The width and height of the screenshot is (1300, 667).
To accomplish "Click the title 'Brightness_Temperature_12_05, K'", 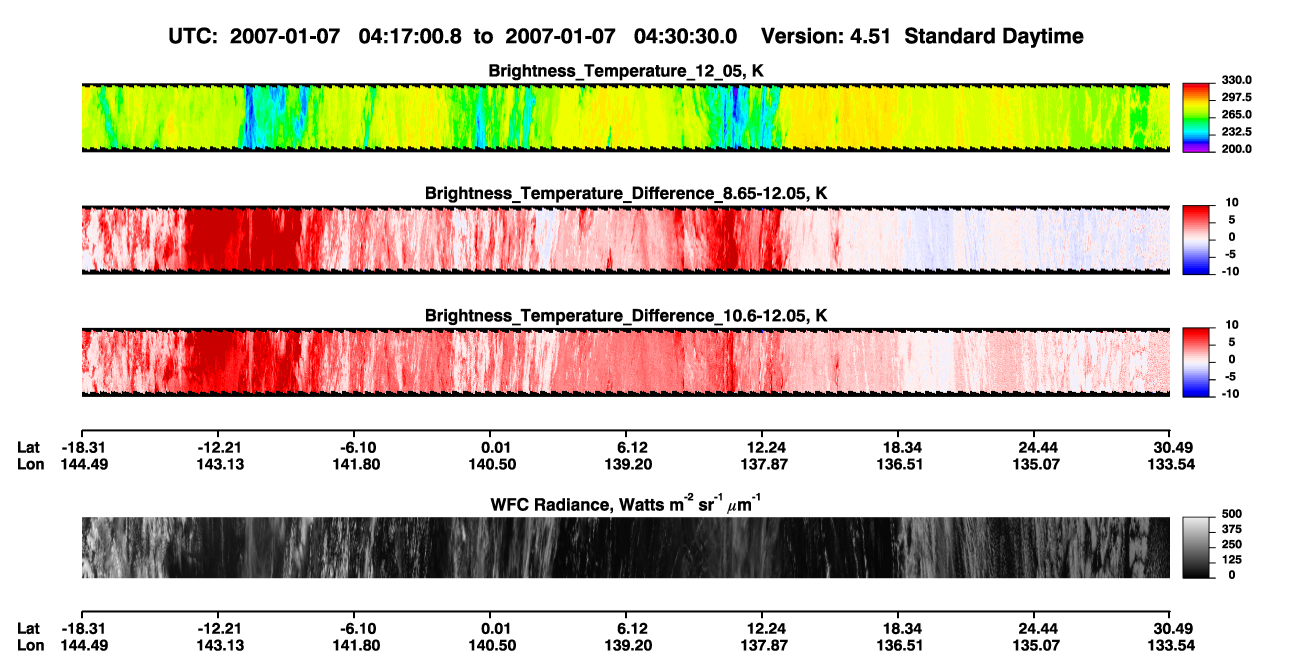I will pos(625,71).
